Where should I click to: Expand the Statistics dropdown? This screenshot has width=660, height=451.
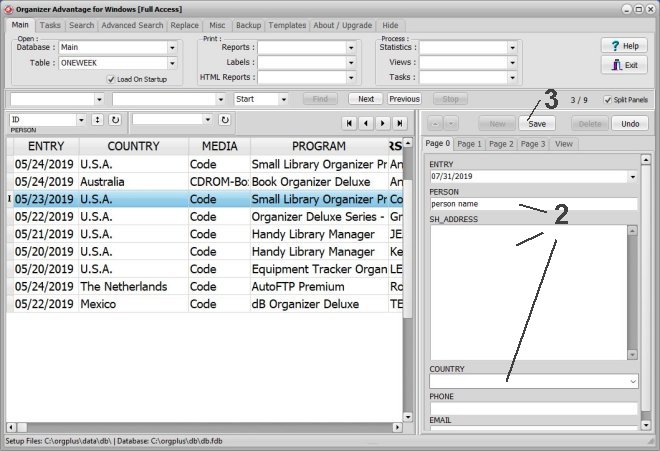[x=512, y=48]
